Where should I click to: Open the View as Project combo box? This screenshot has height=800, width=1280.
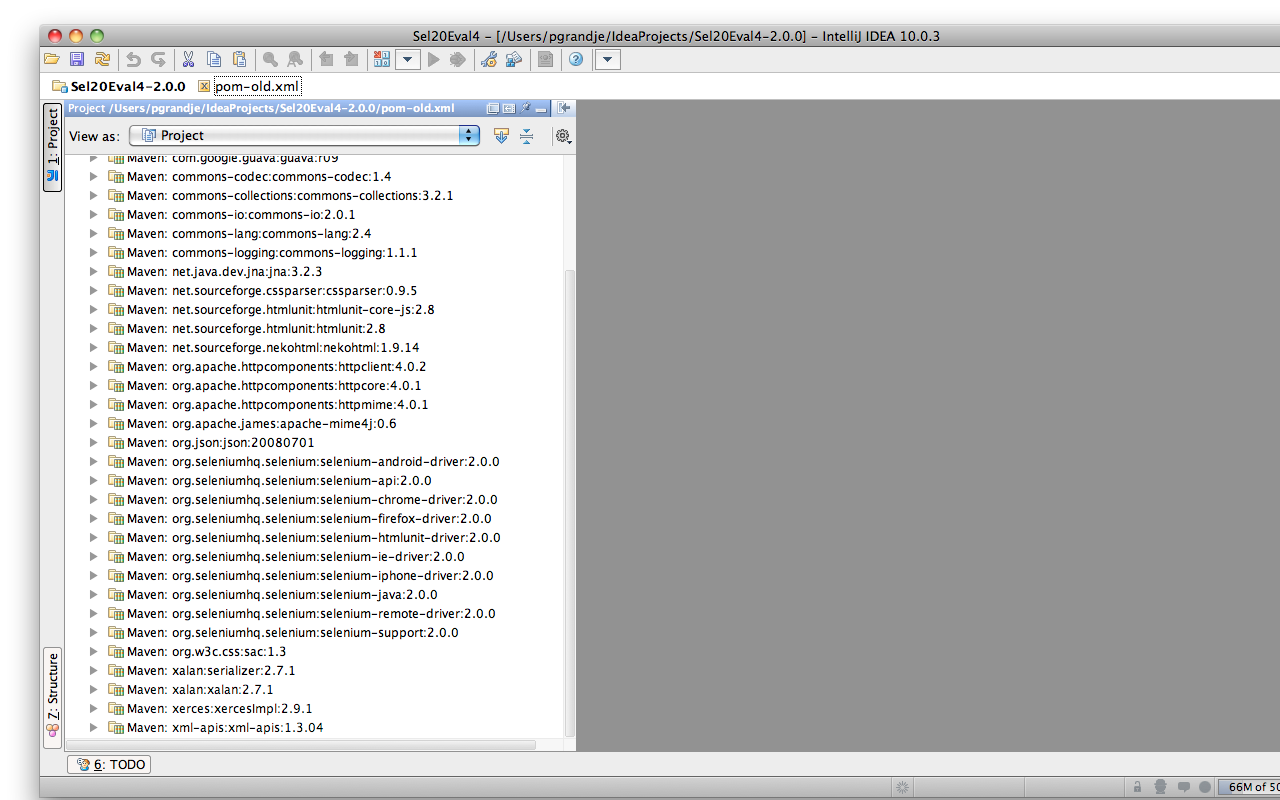(305, 135)
